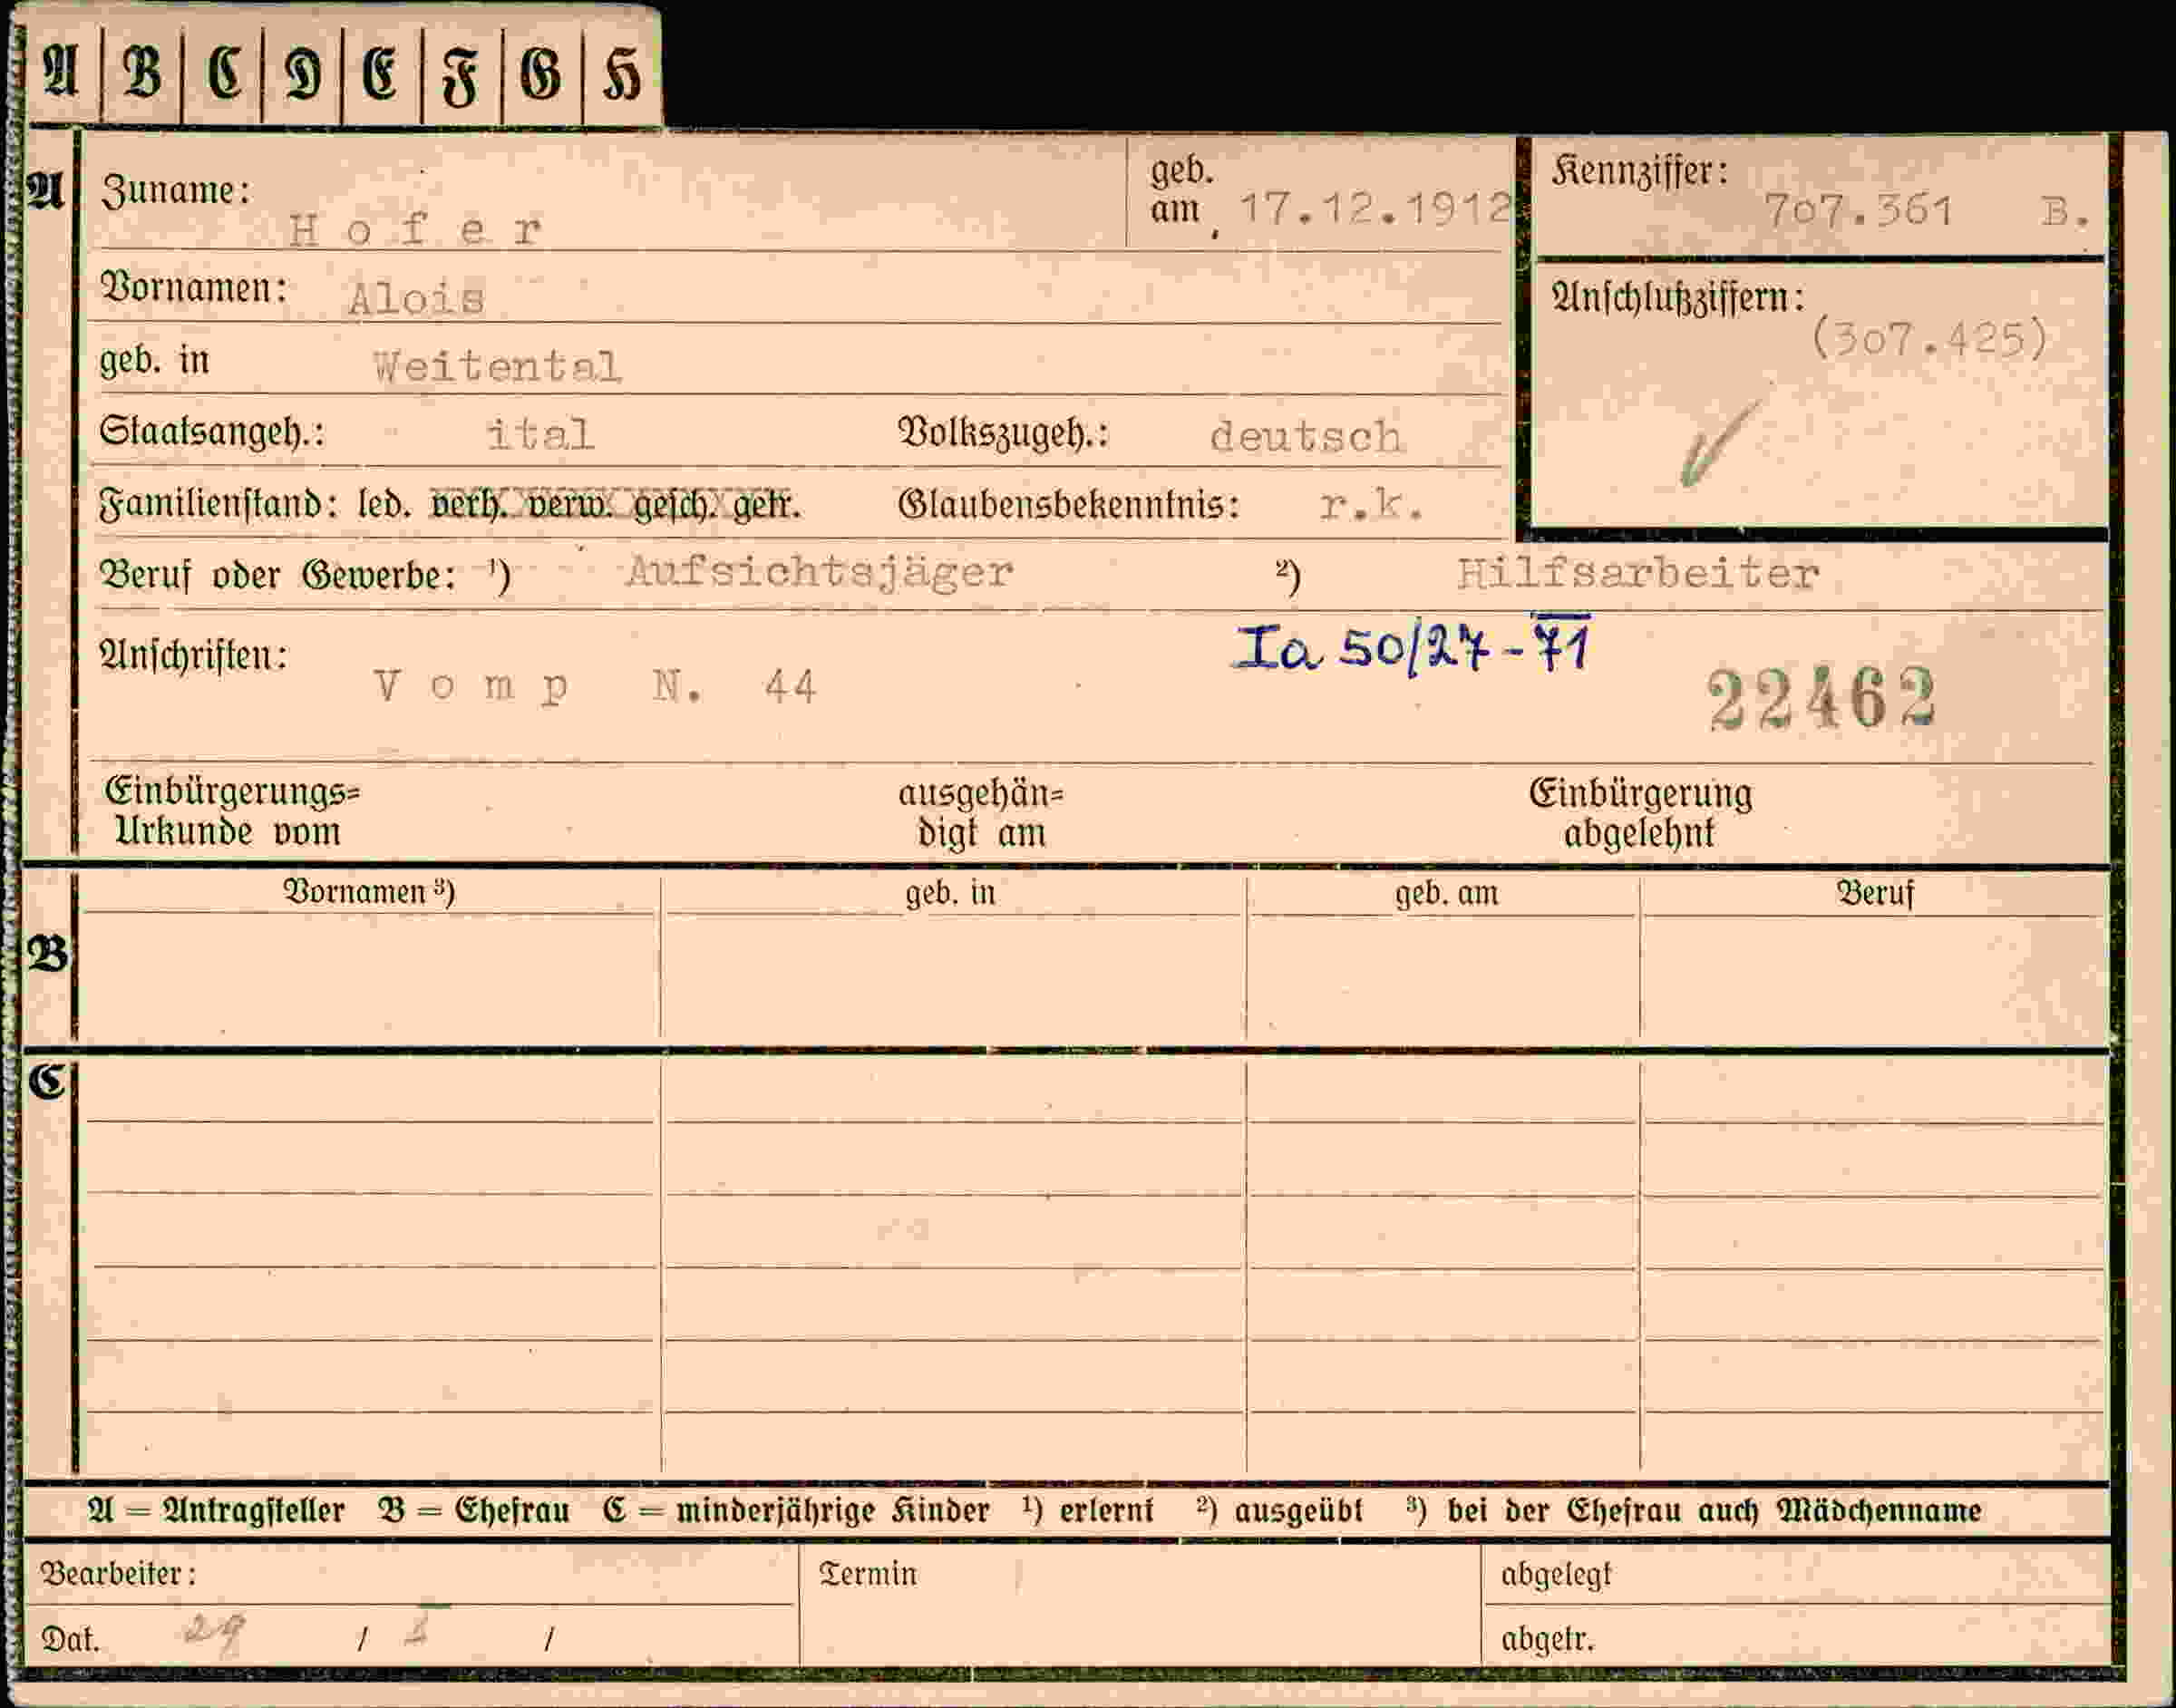
Task: Click the Kennziffer value 707.361
Action: pos(1858,210)
